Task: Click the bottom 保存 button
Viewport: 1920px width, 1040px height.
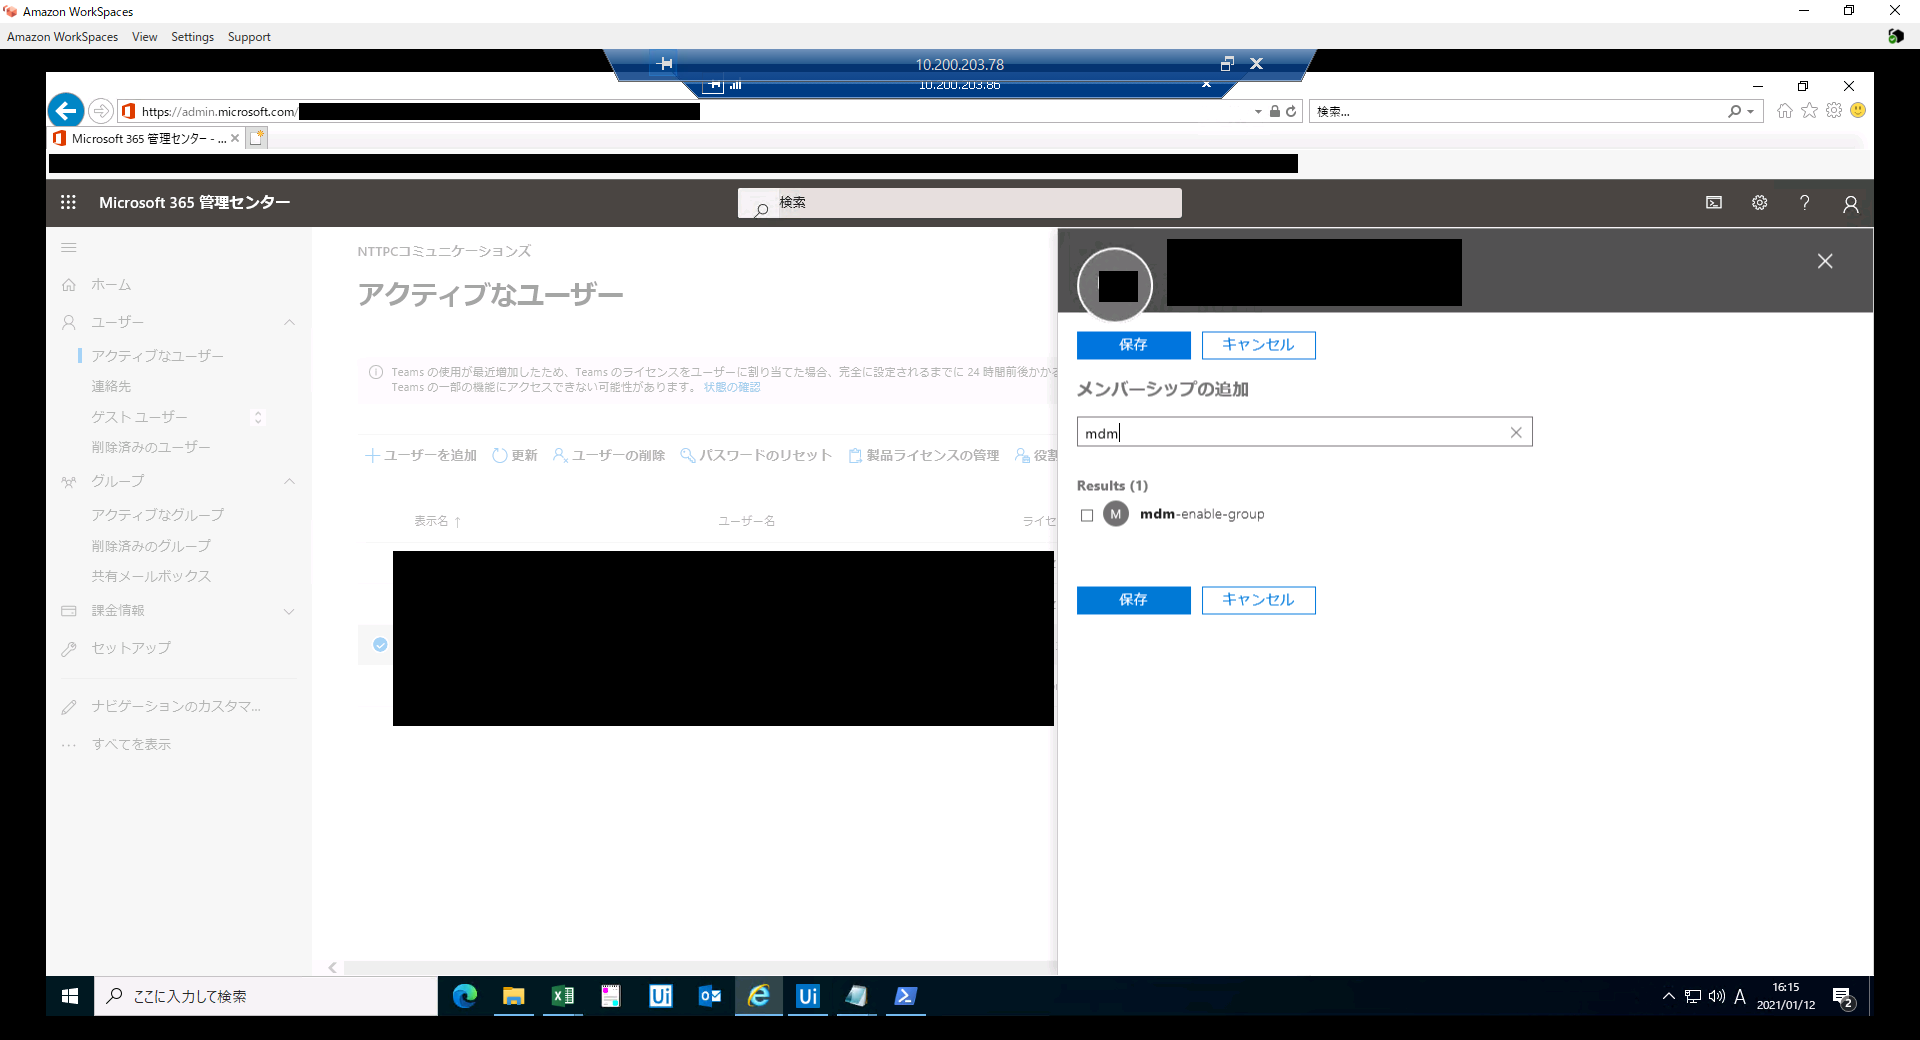Action: pos(1133,600)
